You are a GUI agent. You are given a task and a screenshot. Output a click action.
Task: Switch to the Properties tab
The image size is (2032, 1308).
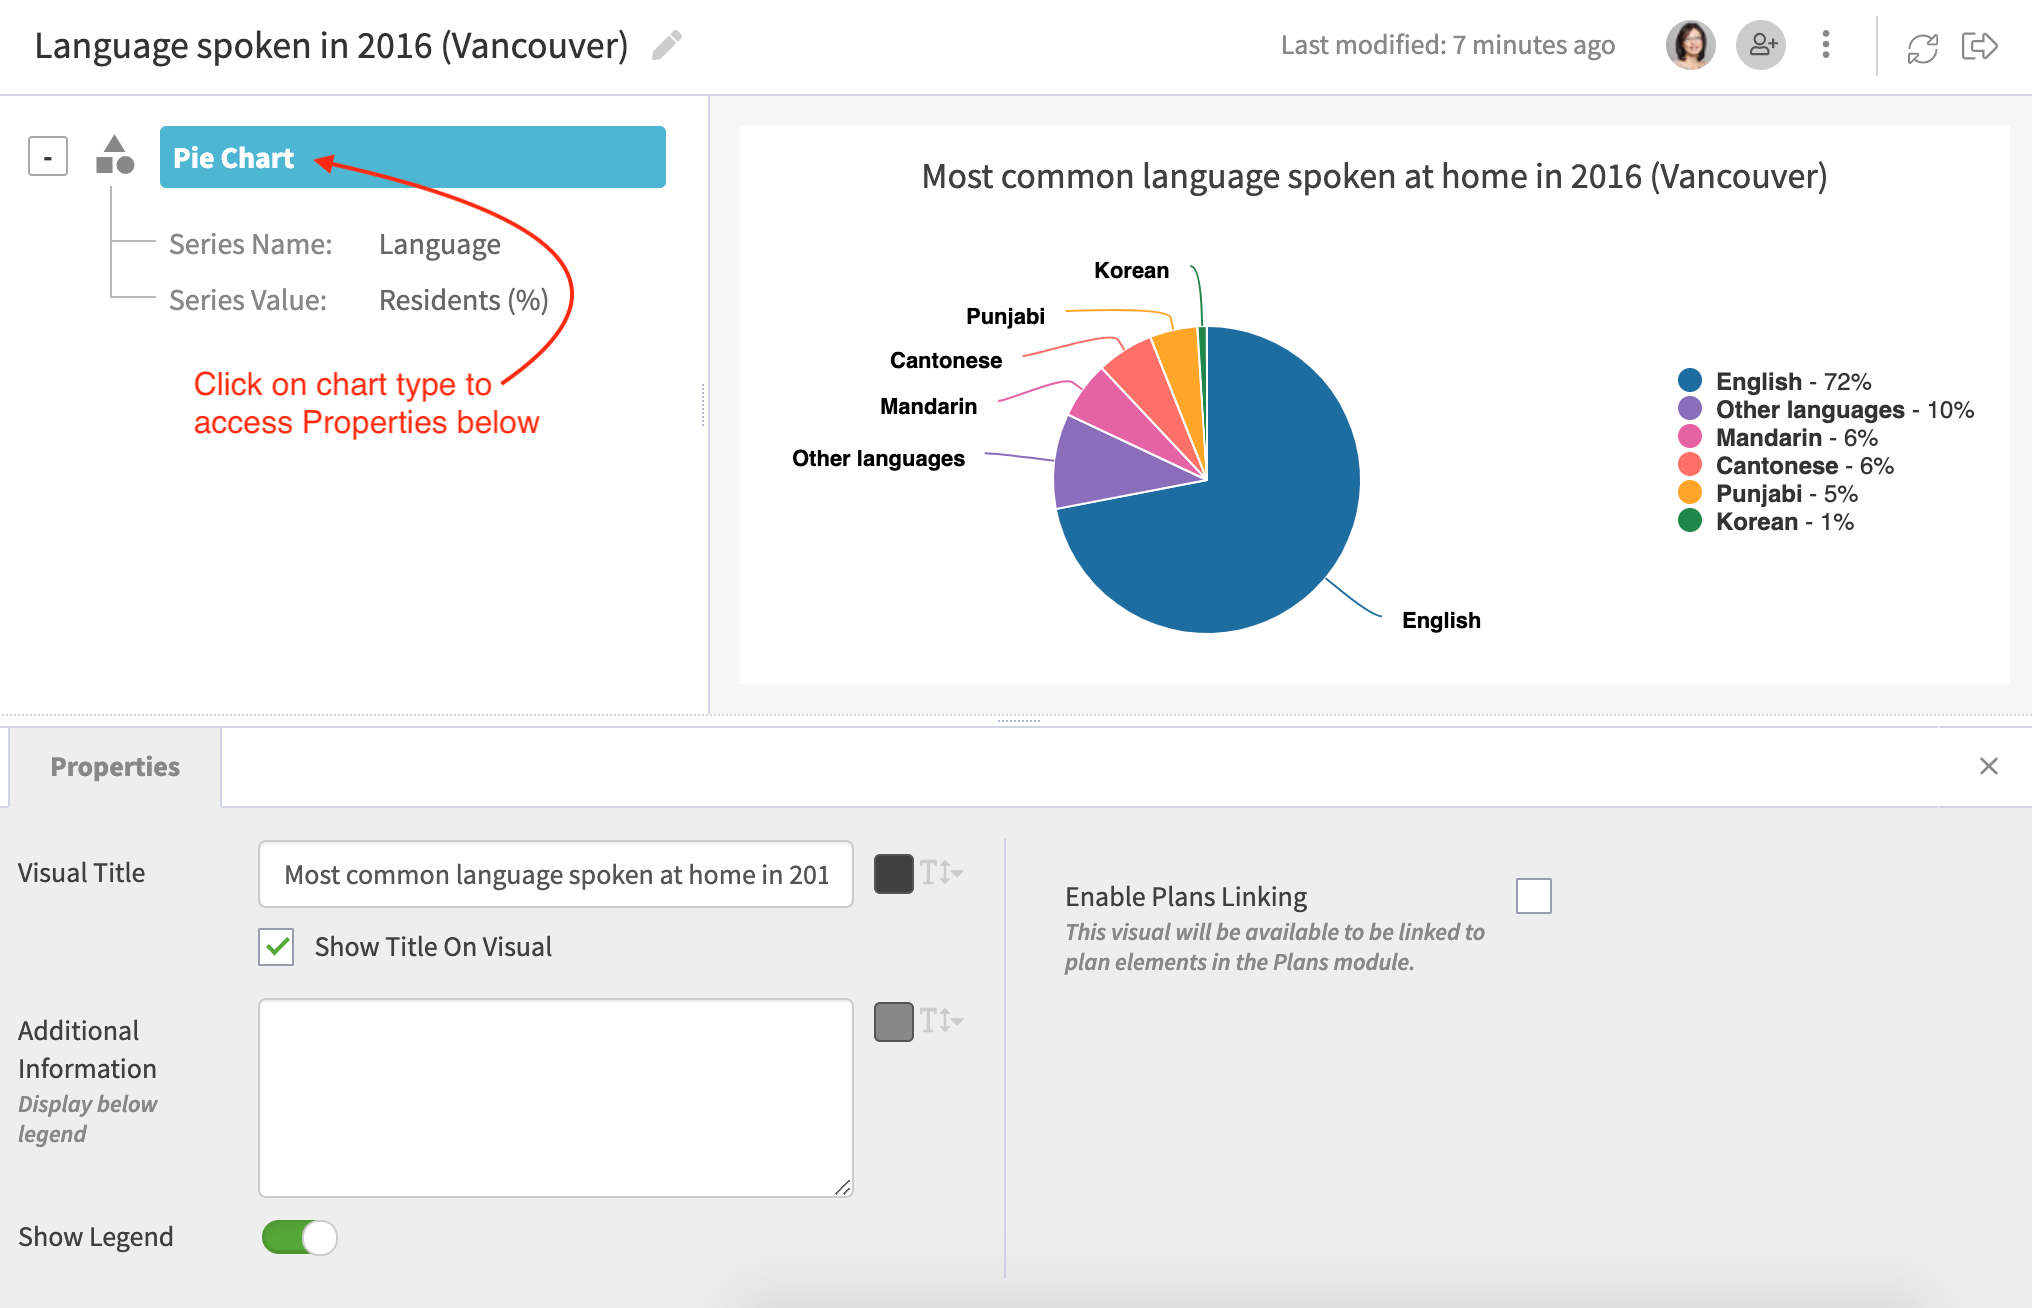point(114,766)
